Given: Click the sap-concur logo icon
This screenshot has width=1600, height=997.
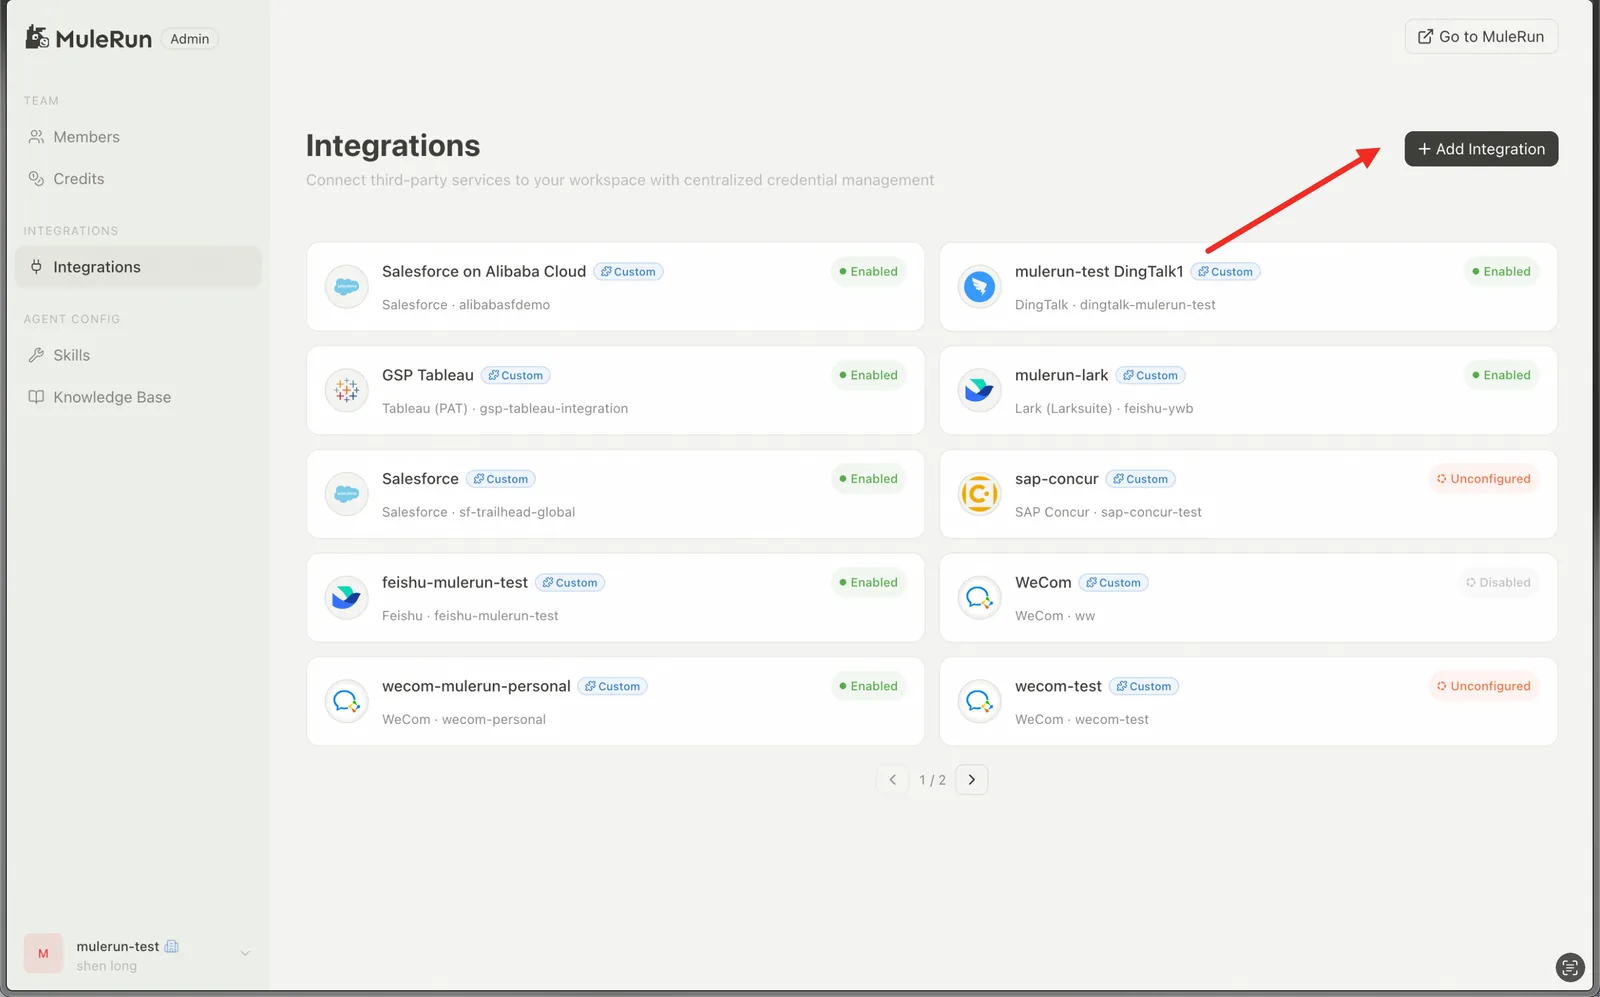Looking at the screenshot, I should pos(980,494).
